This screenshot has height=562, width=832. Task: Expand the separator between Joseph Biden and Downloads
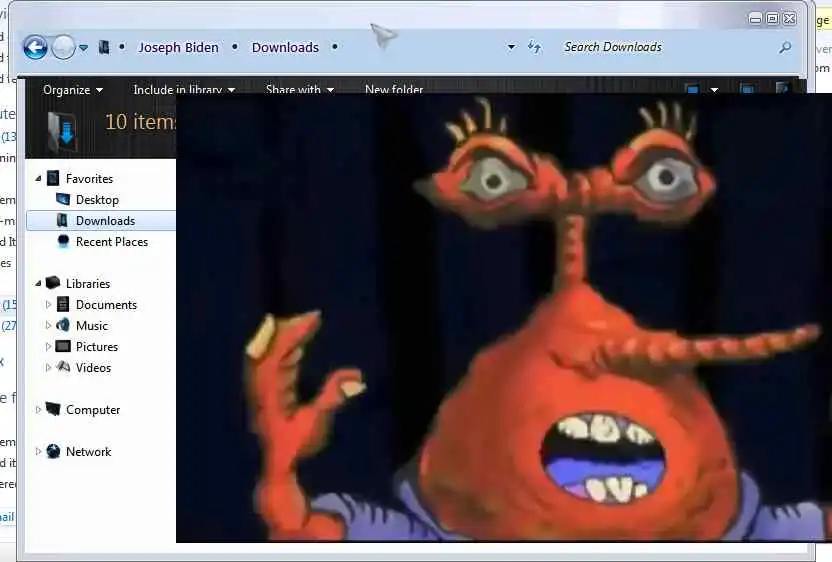tap(235, 47)
